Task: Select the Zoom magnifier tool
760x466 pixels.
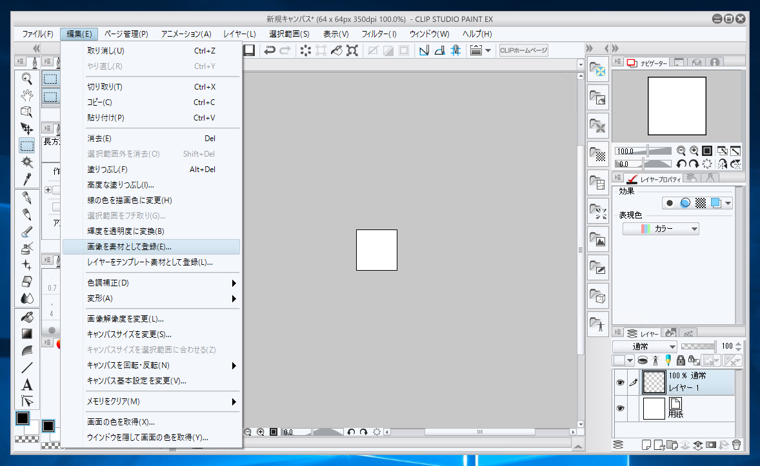Action: (27, 79)
